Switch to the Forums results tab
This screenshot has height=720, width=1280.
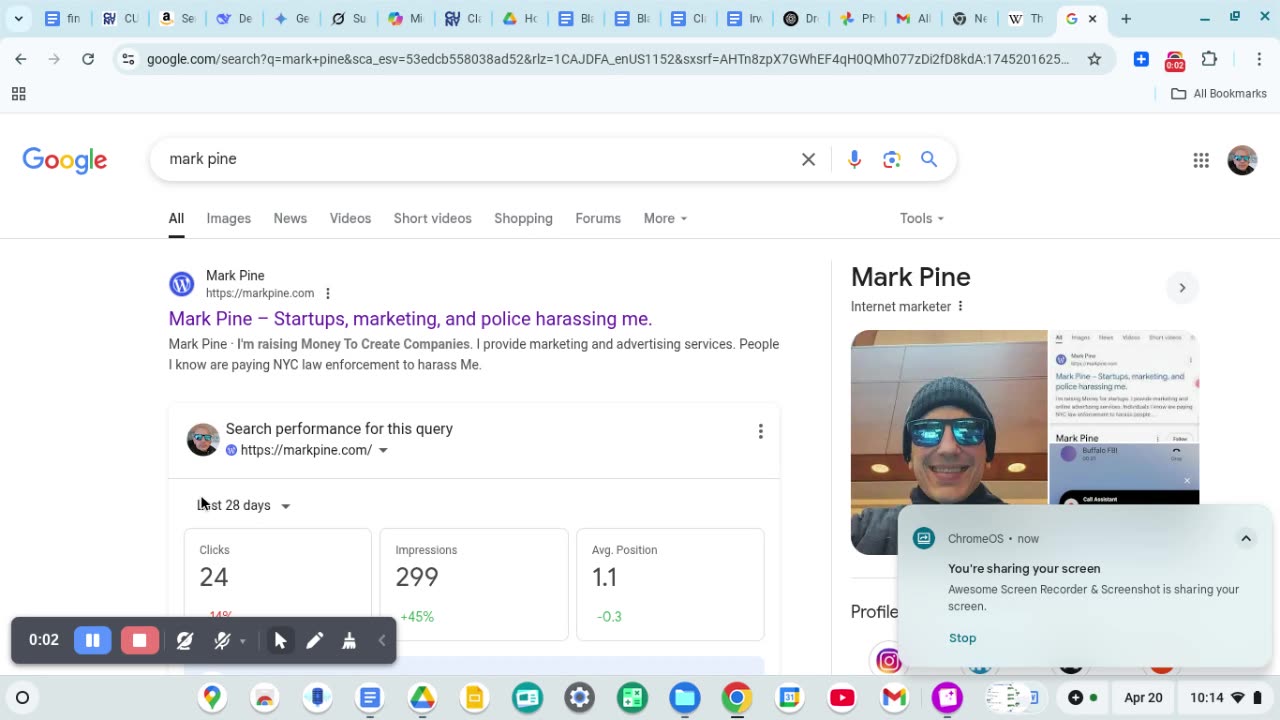pos(598,218)
